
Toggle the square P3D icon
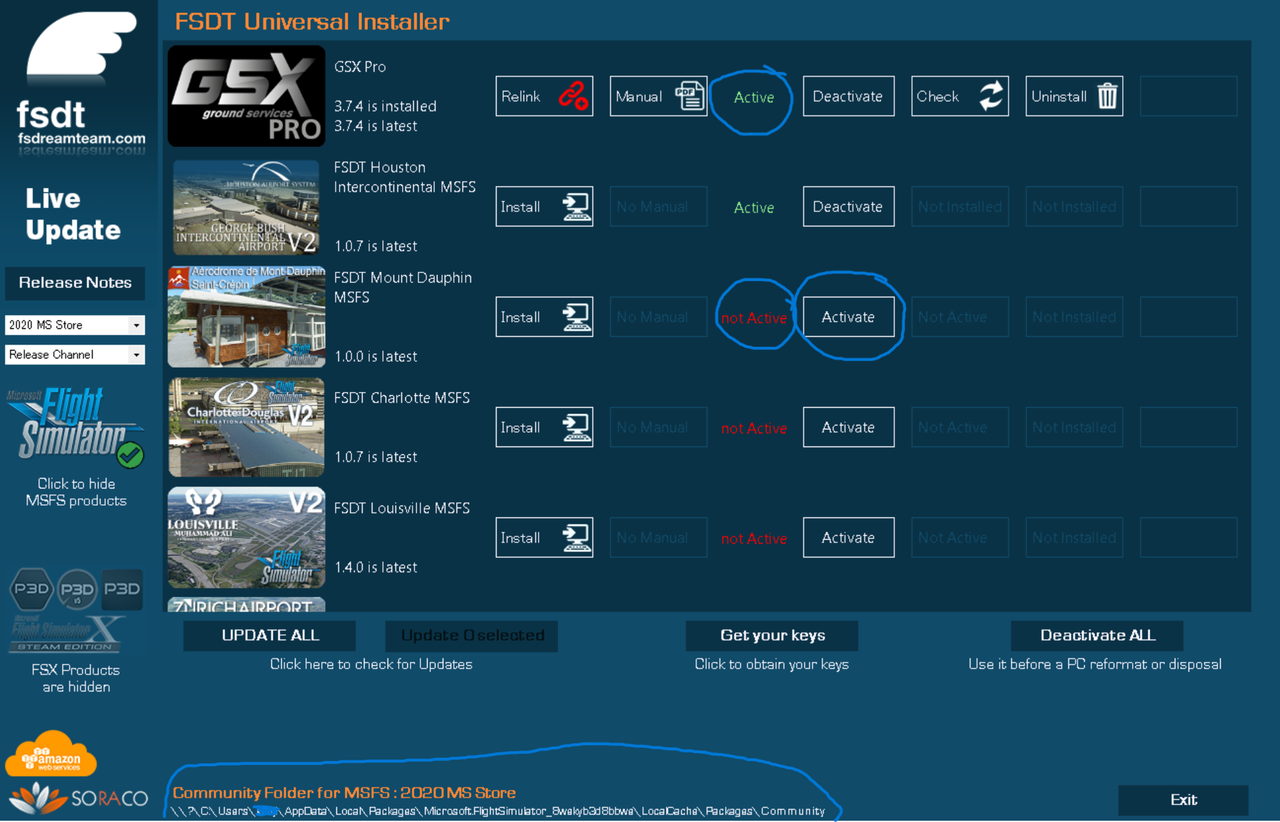coord(122,589)
